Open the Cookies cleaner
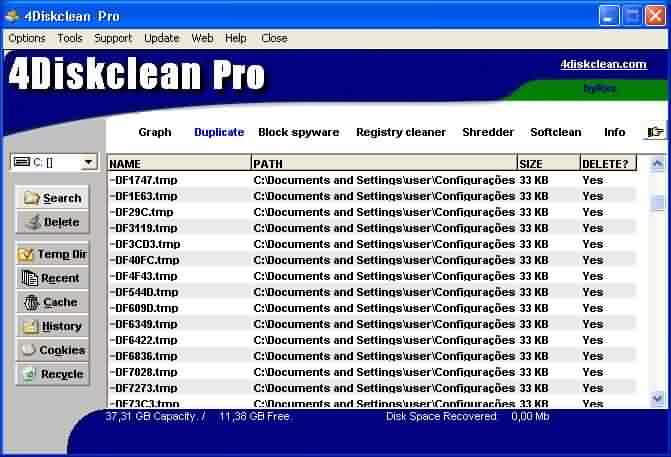The width and height of the screenshot is (671, 457). [x=52, y=350]
